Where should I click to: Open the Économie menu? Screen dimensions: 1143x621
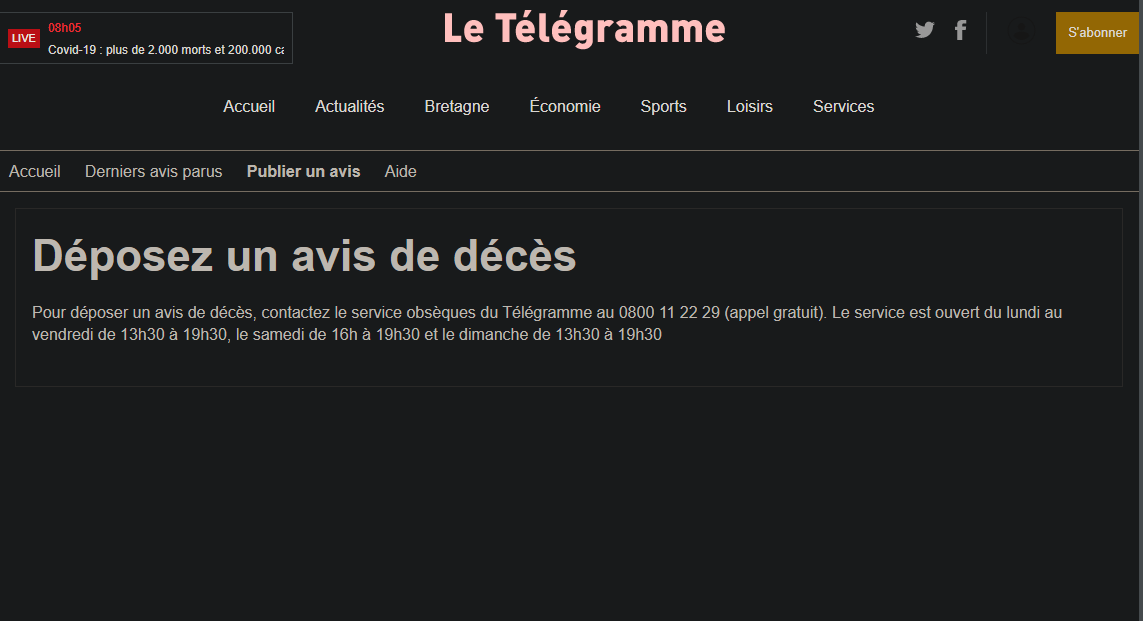click(x=565, y=106)
